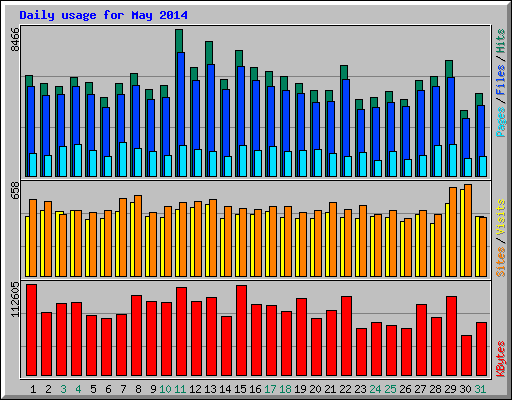Select the orange sites bar for day 21
512x400 pixels.
pyautogui.click(x=333, y=239)
